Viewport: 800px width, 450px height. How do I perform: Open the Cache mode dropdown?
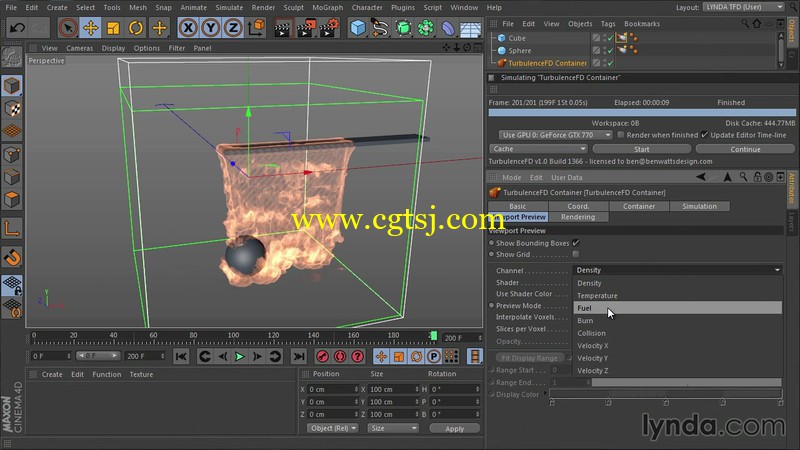pos(538,149)
